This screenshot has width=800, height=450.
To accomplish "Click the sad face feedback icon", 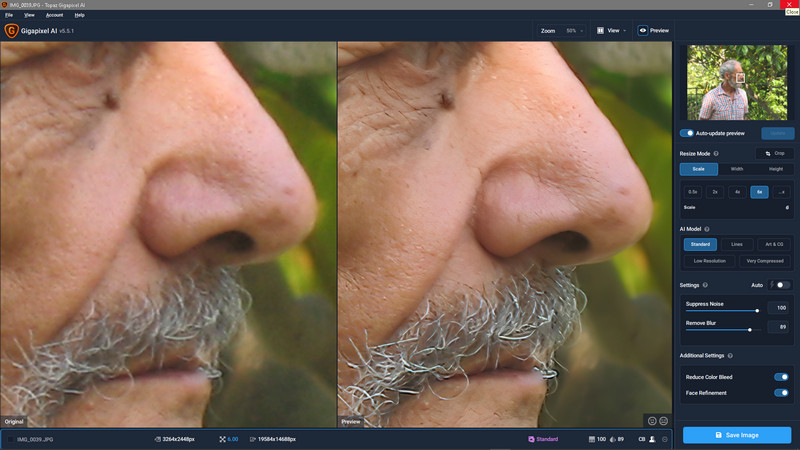I will coord(665,421).
